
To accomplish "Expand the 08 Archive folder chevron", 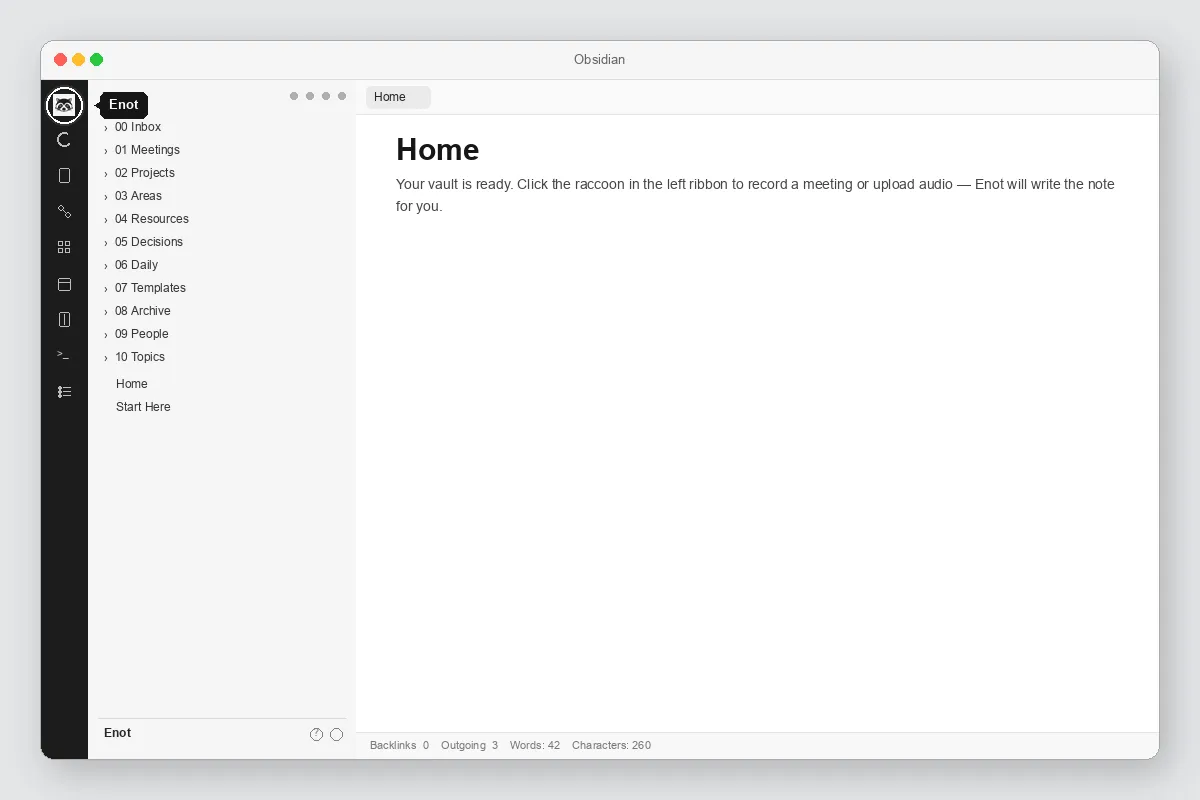I will (x=106, y=312).
